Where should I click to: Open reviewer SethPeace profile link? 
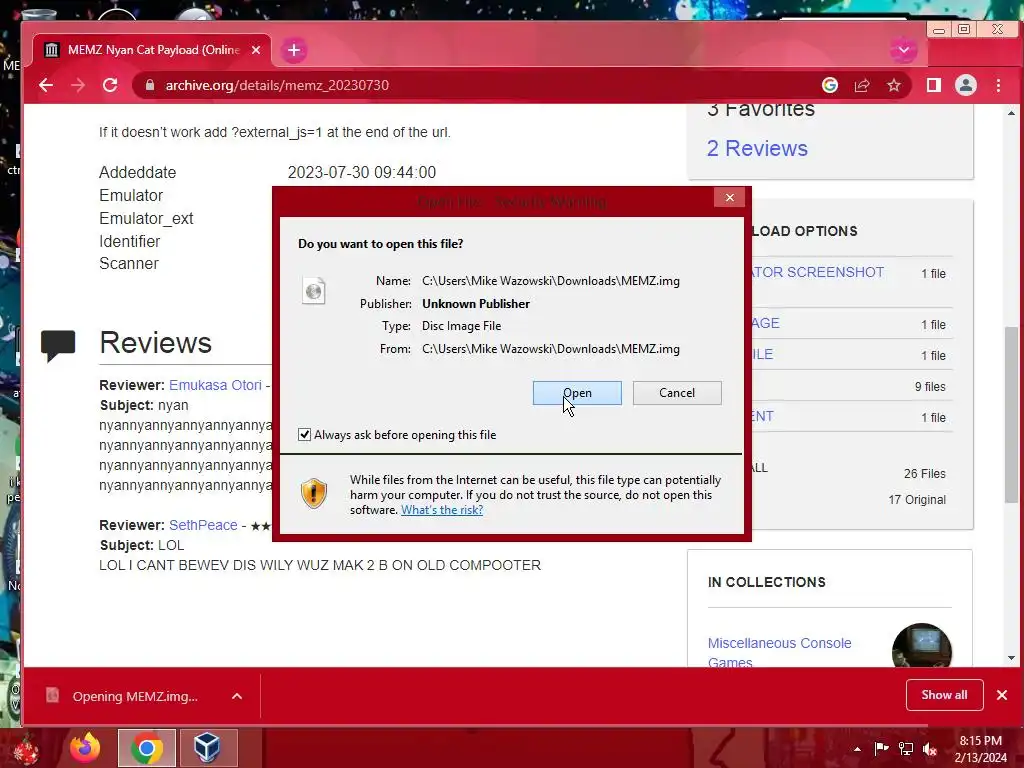click(203, 525)
